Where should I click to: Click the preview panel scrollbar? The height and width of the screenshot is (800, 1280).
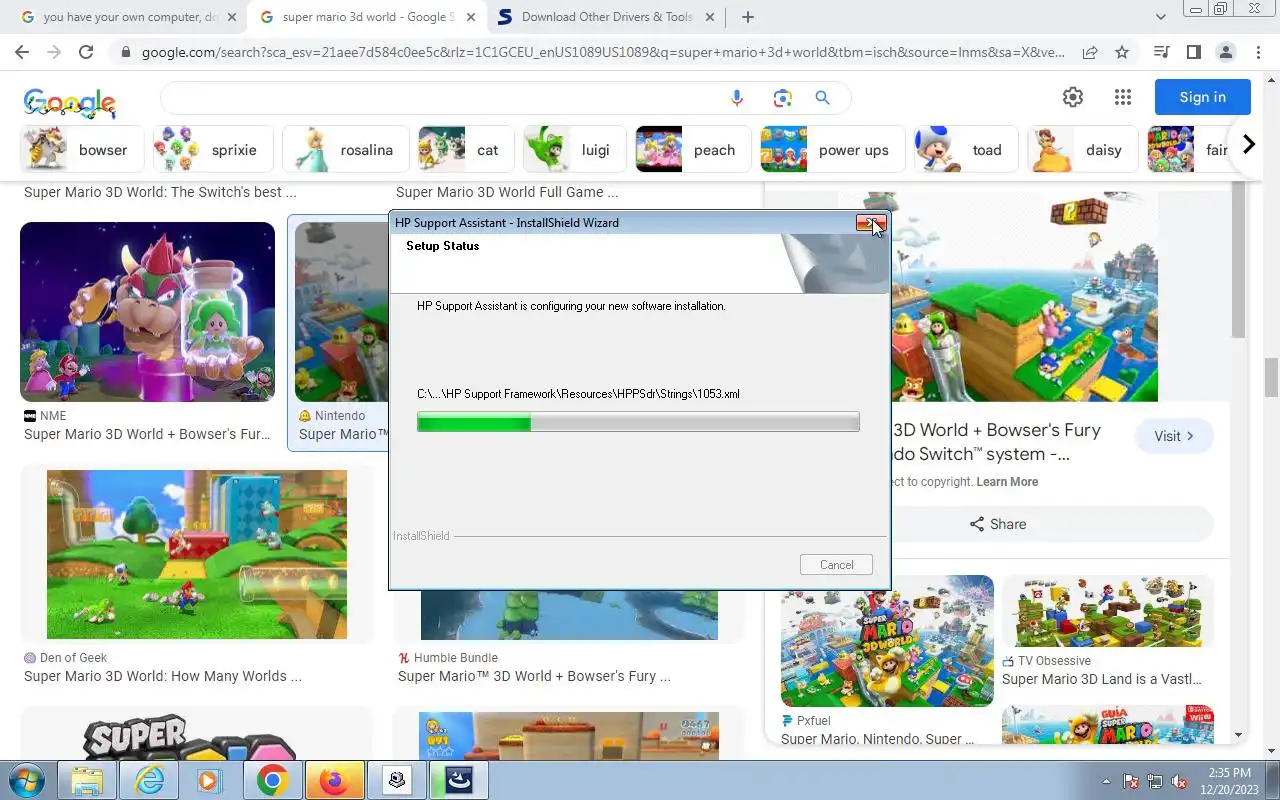click(x=1238, y=262)
